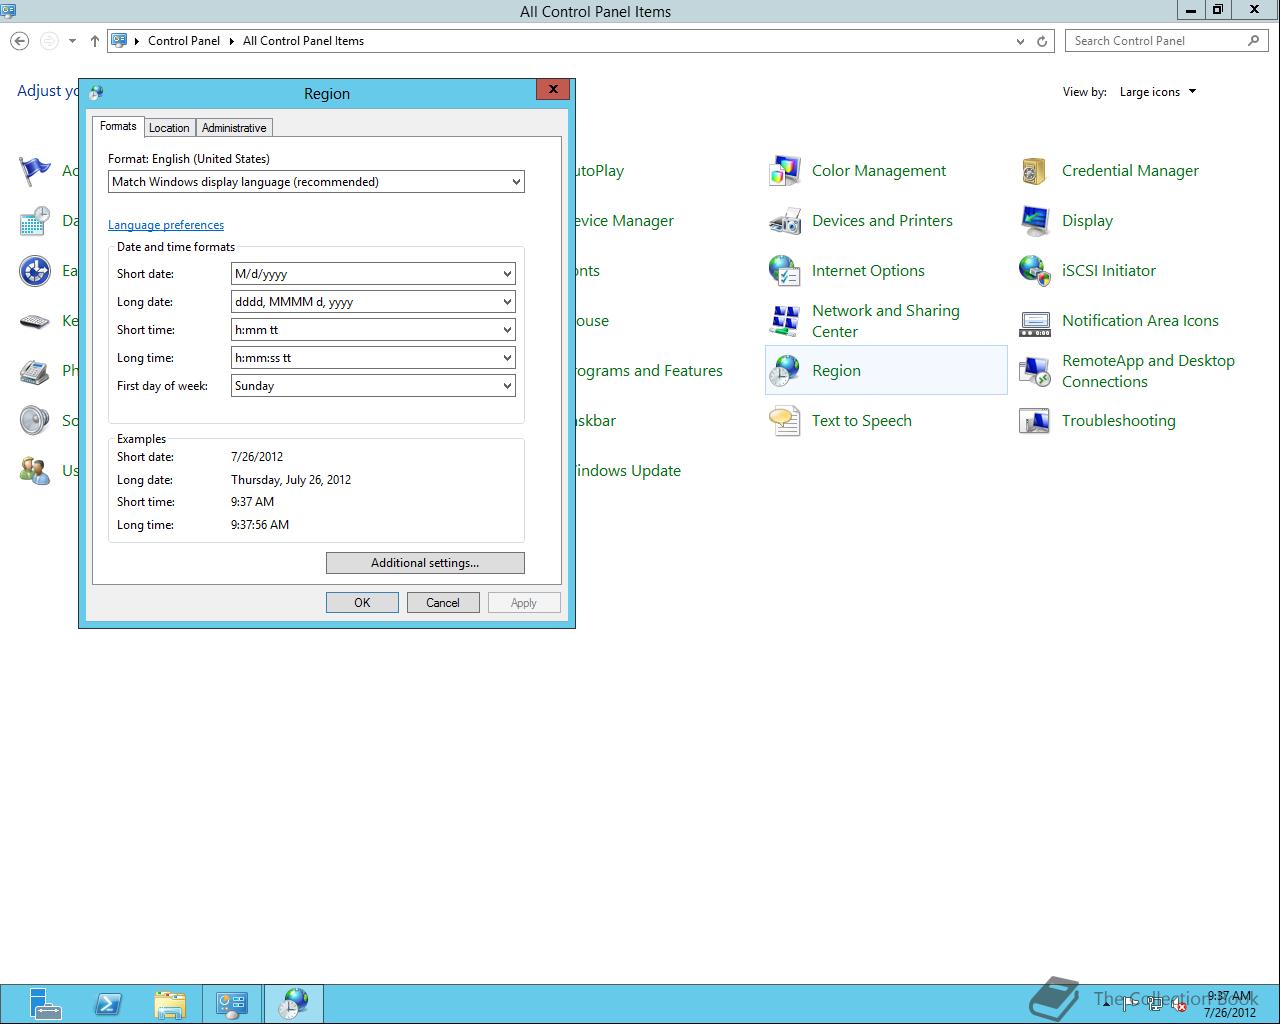Open the Language preferences link
The width and height of the screenshot is (1280, 1024).
point(166,225)
